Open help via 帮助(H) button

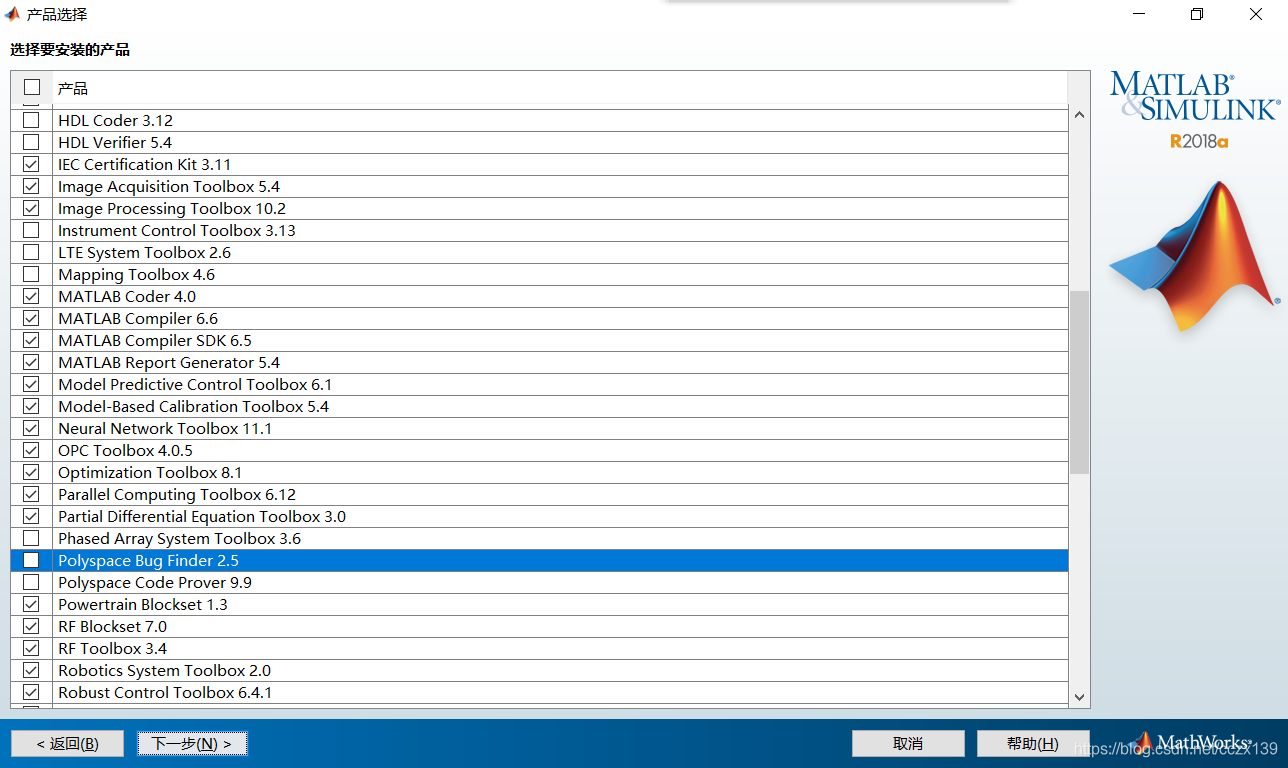coord(1033,743)
